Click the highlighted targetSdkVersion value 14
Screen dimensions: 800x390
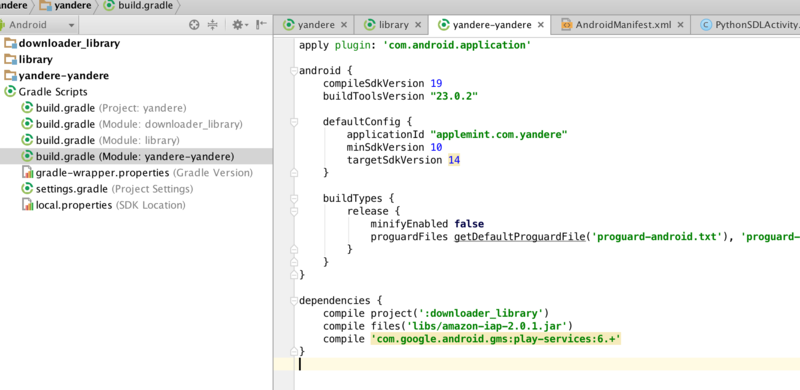click(454, 160)
